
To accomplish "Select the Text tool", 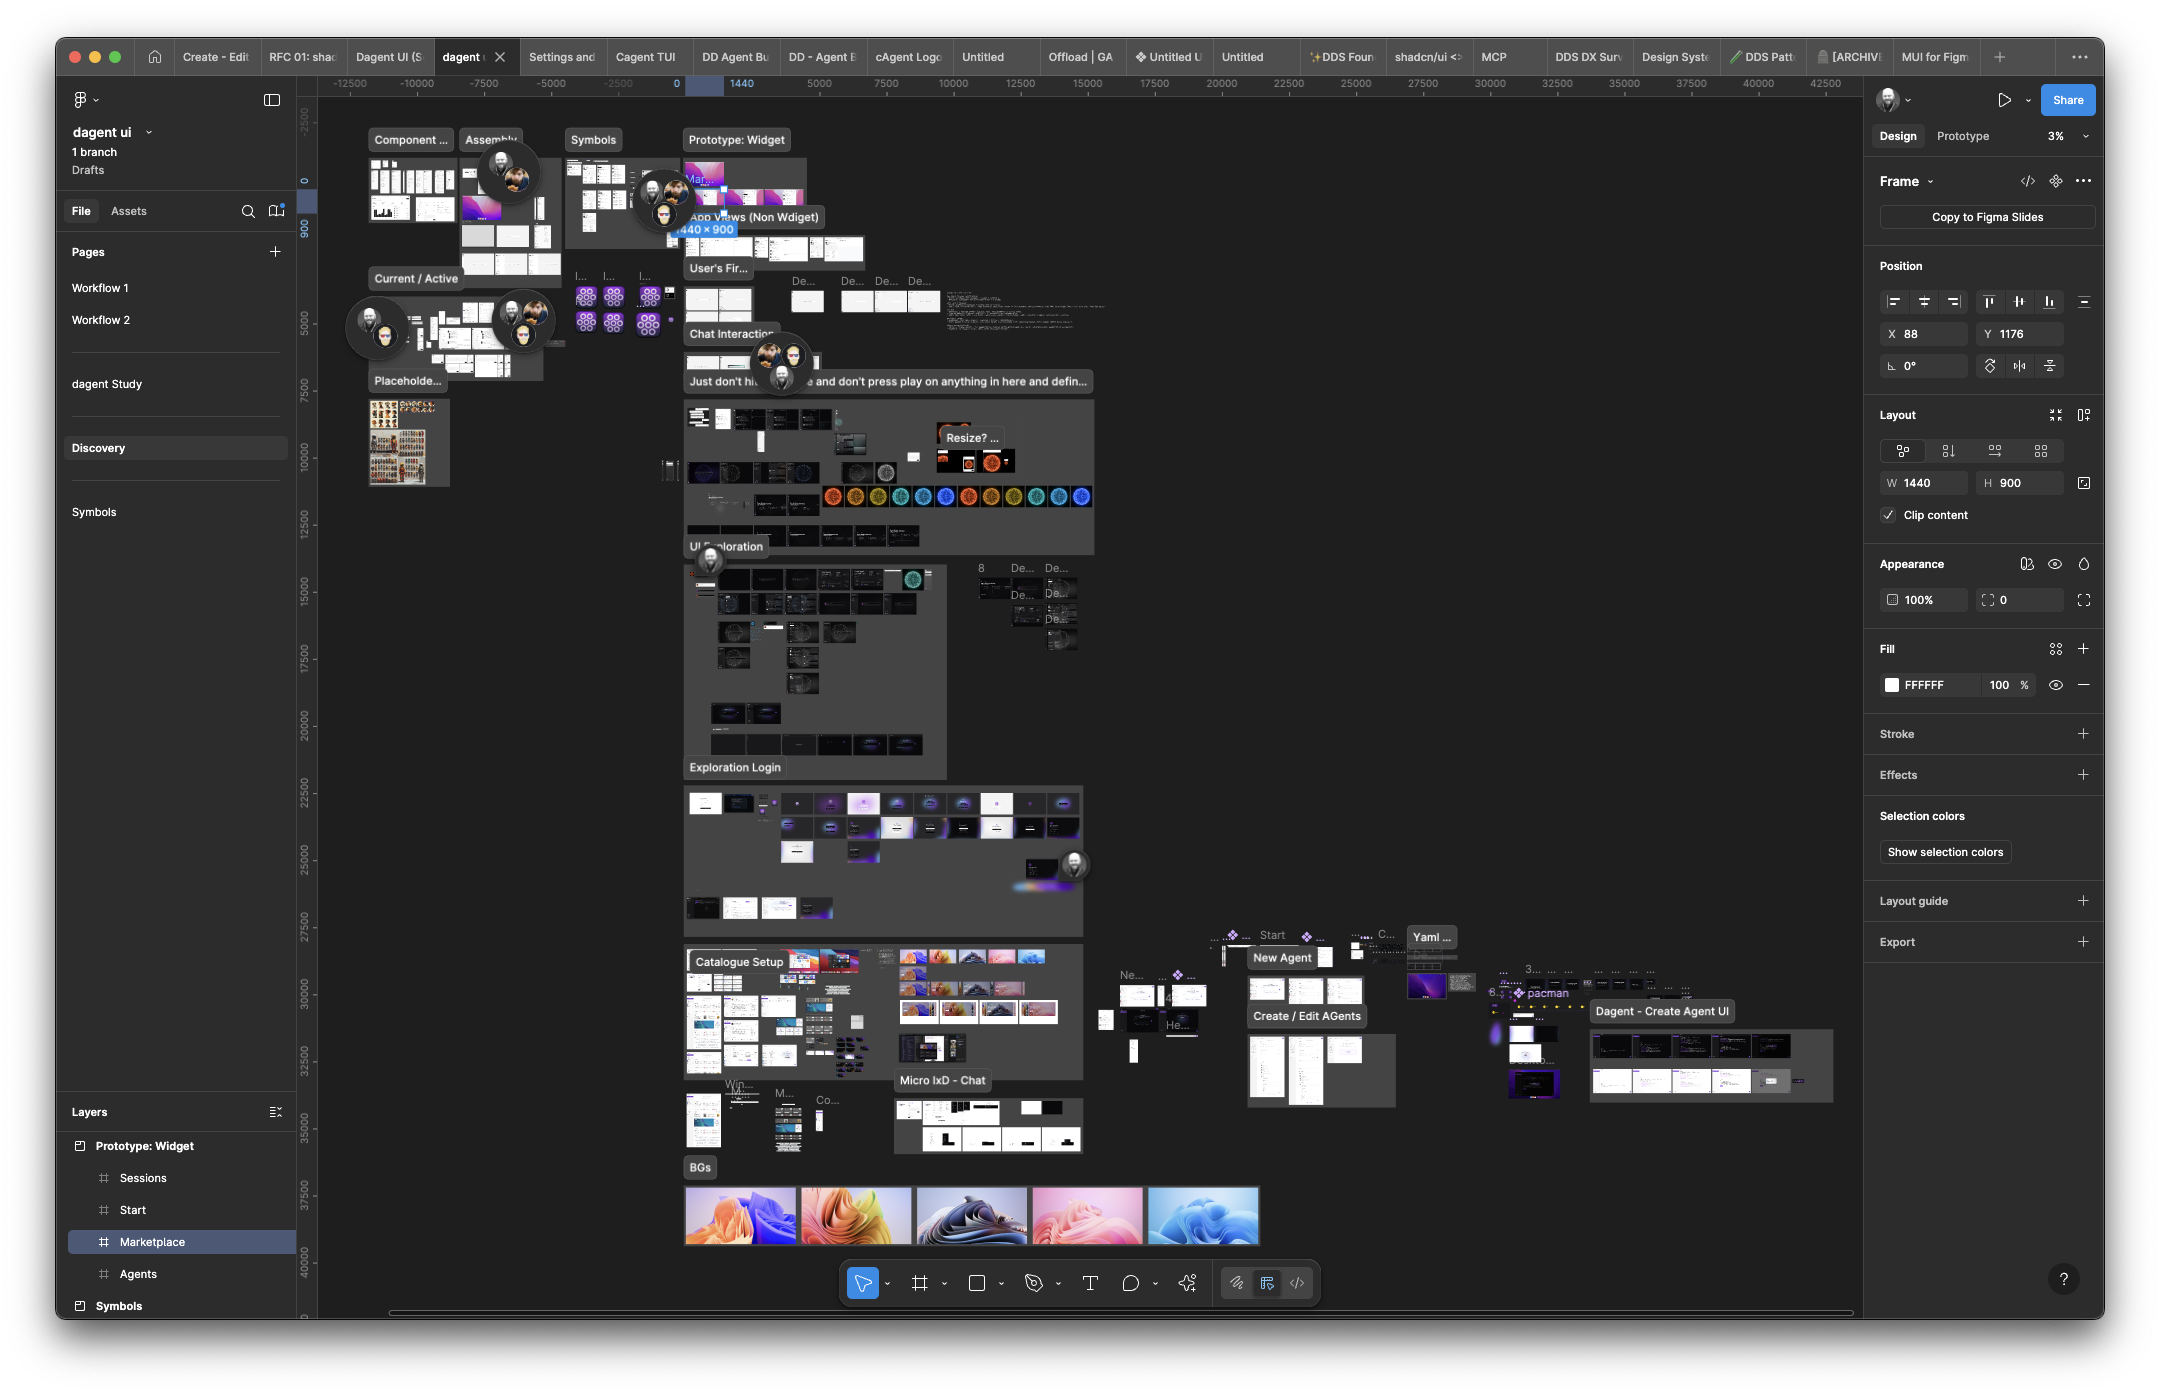I will click(x=1091, y=1283).
